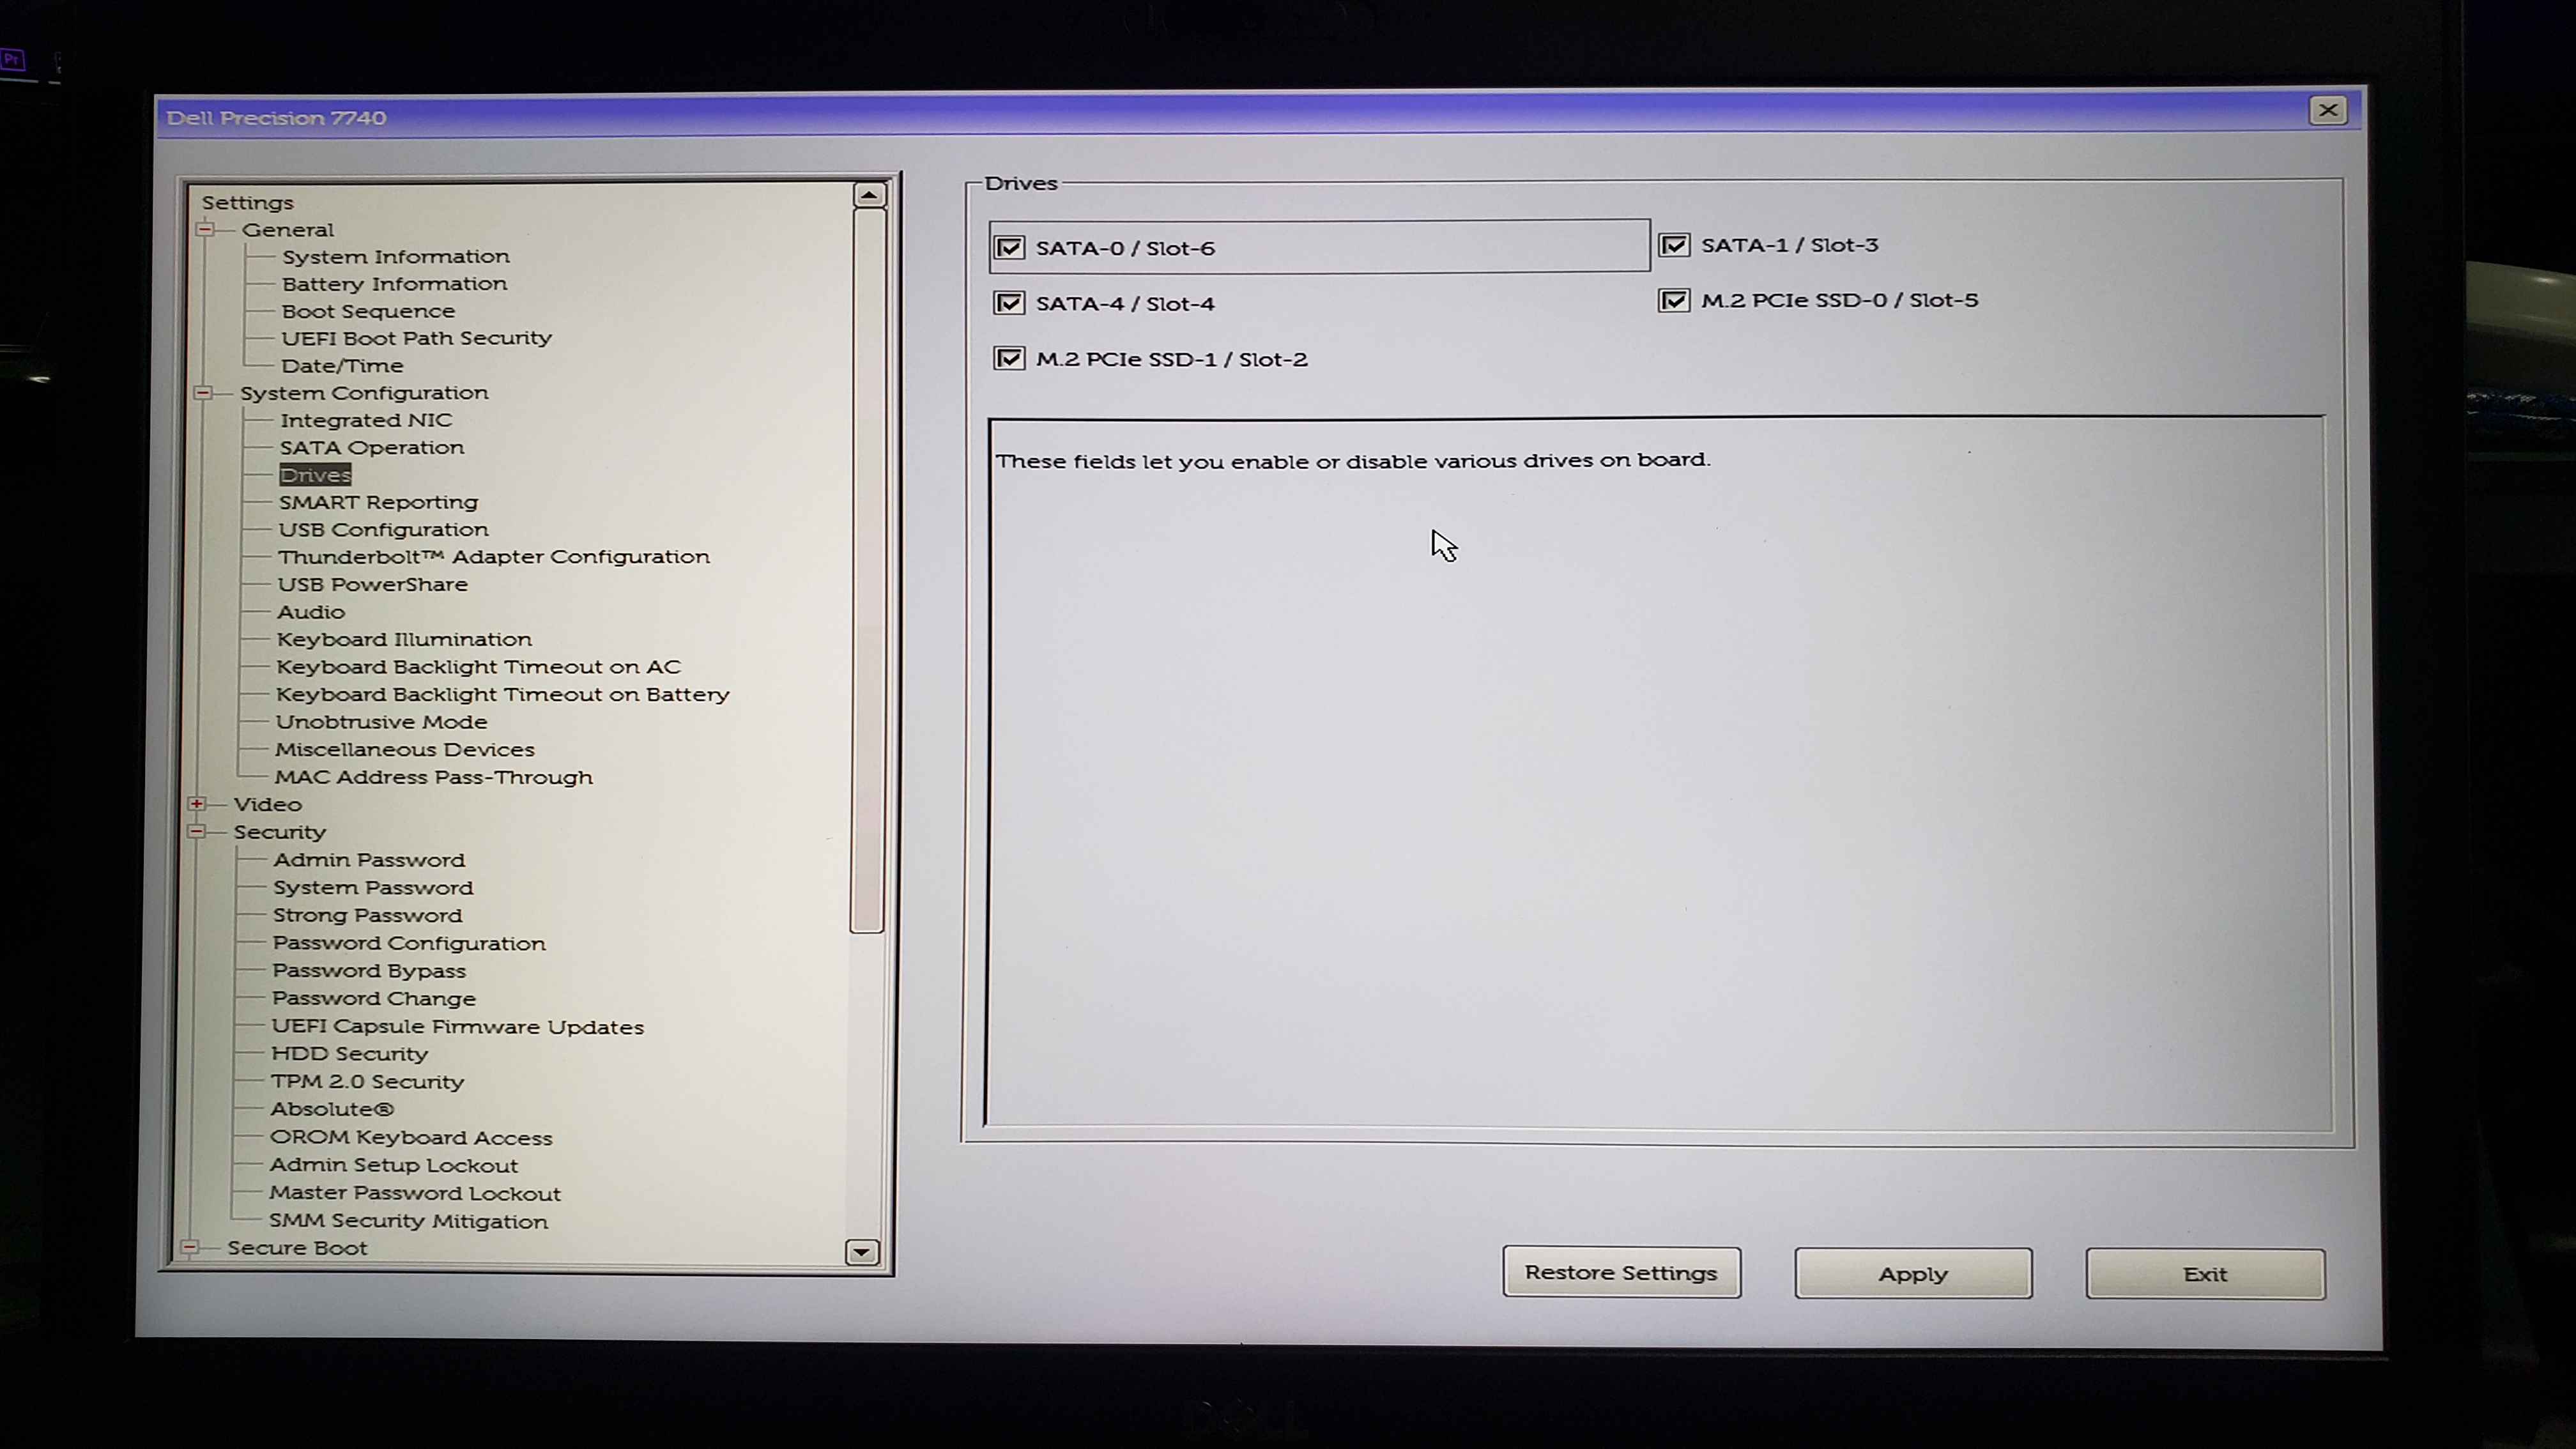Viewport: 2576px width, 1449px height.
Task: Select Absolute® setting
Action: 332,1109
